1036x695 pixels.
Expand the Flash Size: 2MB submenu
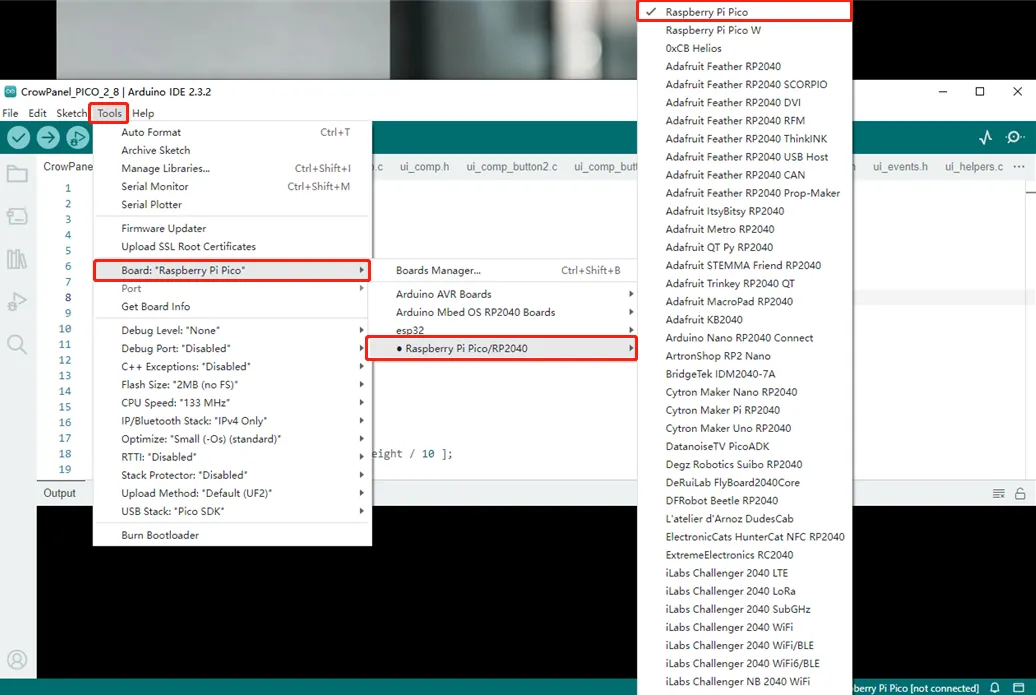pos(232,384)
